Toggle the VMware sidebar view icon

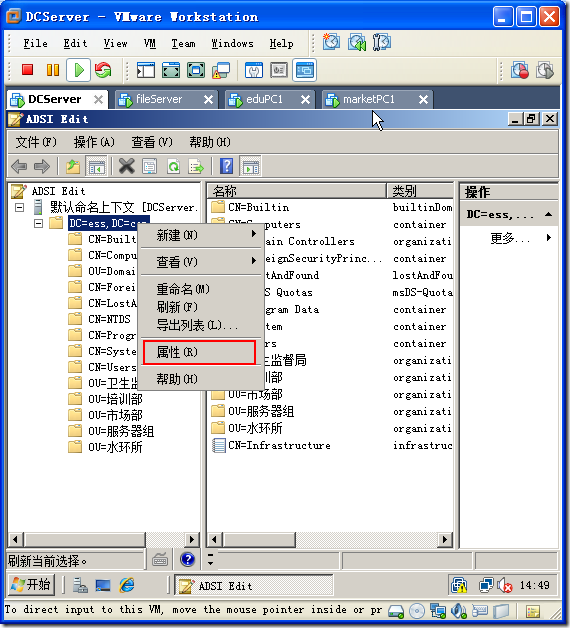[146, 70]
